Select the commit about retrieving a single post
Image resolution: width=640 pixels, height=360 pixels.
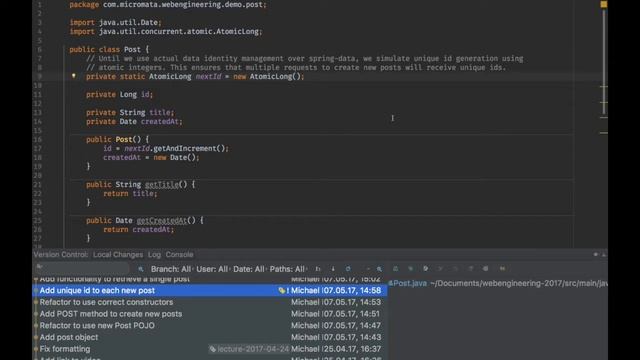tap(209, 280)
